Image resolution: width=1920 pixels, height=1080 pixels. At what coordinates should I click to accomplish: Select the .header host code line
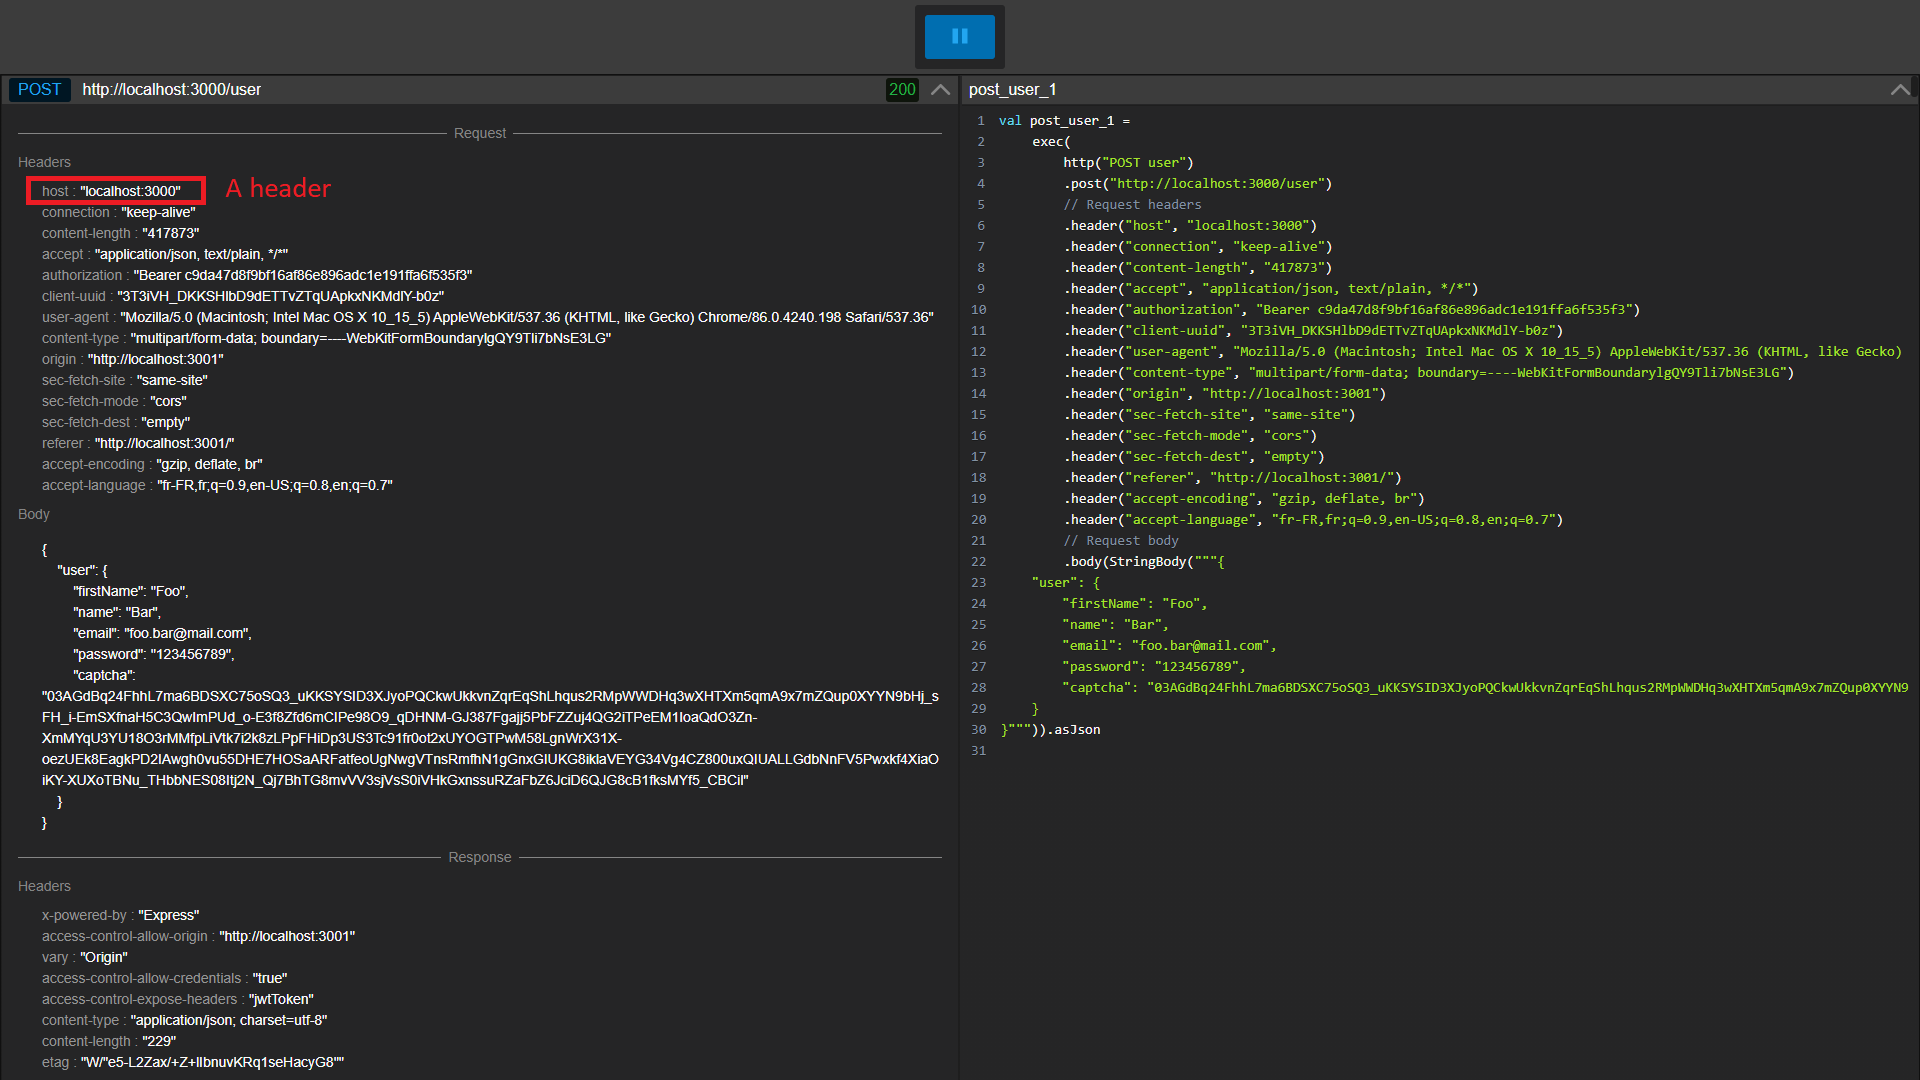[1190, 225]
